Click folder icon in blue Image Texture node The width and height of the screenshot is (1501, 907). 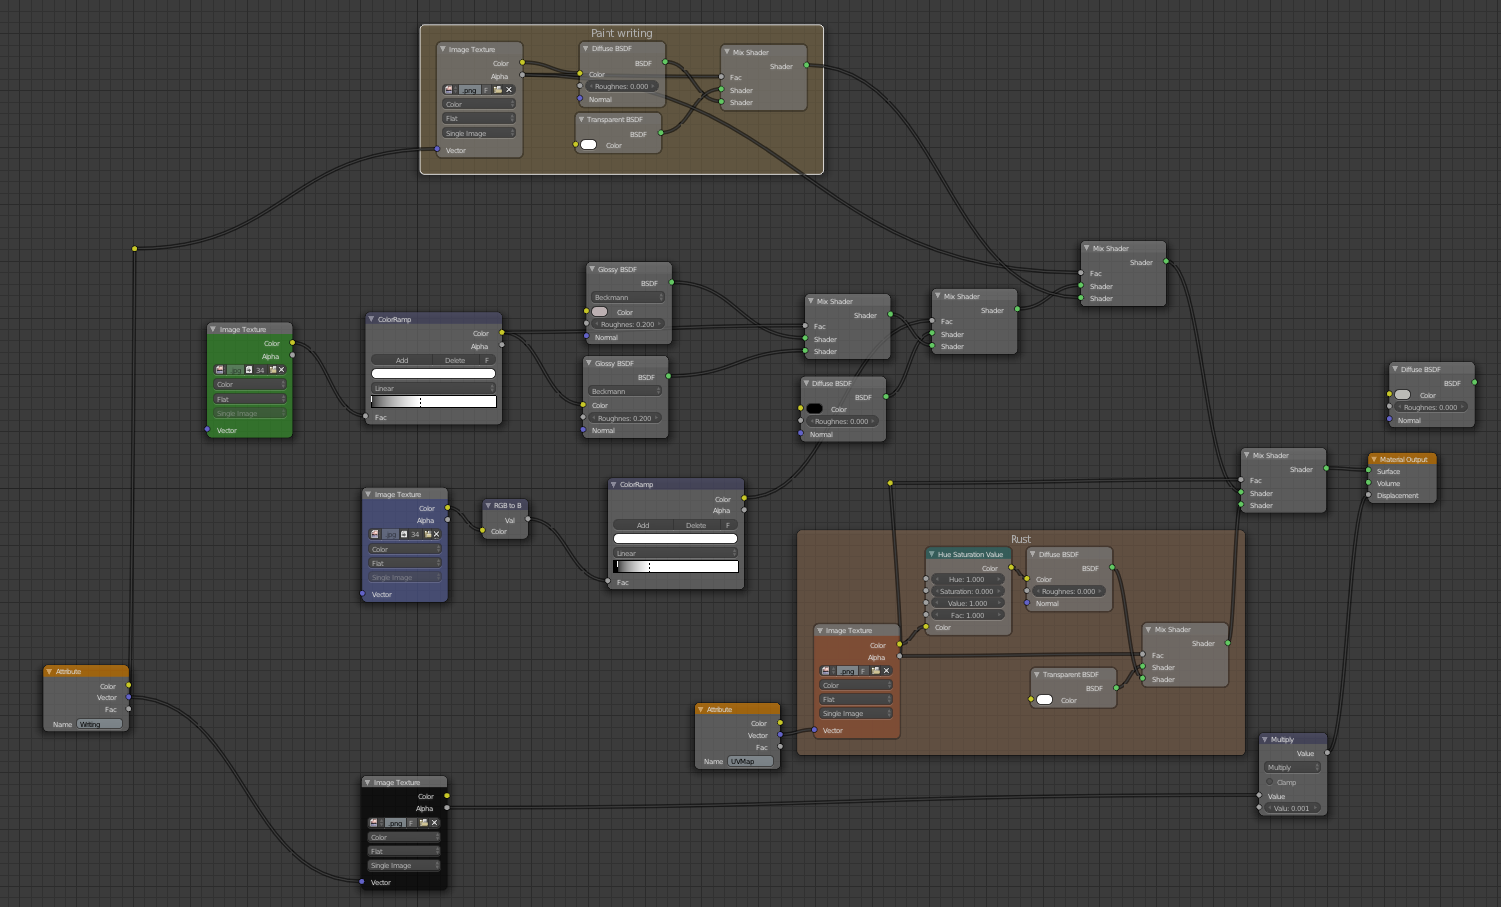click(427, 534)
